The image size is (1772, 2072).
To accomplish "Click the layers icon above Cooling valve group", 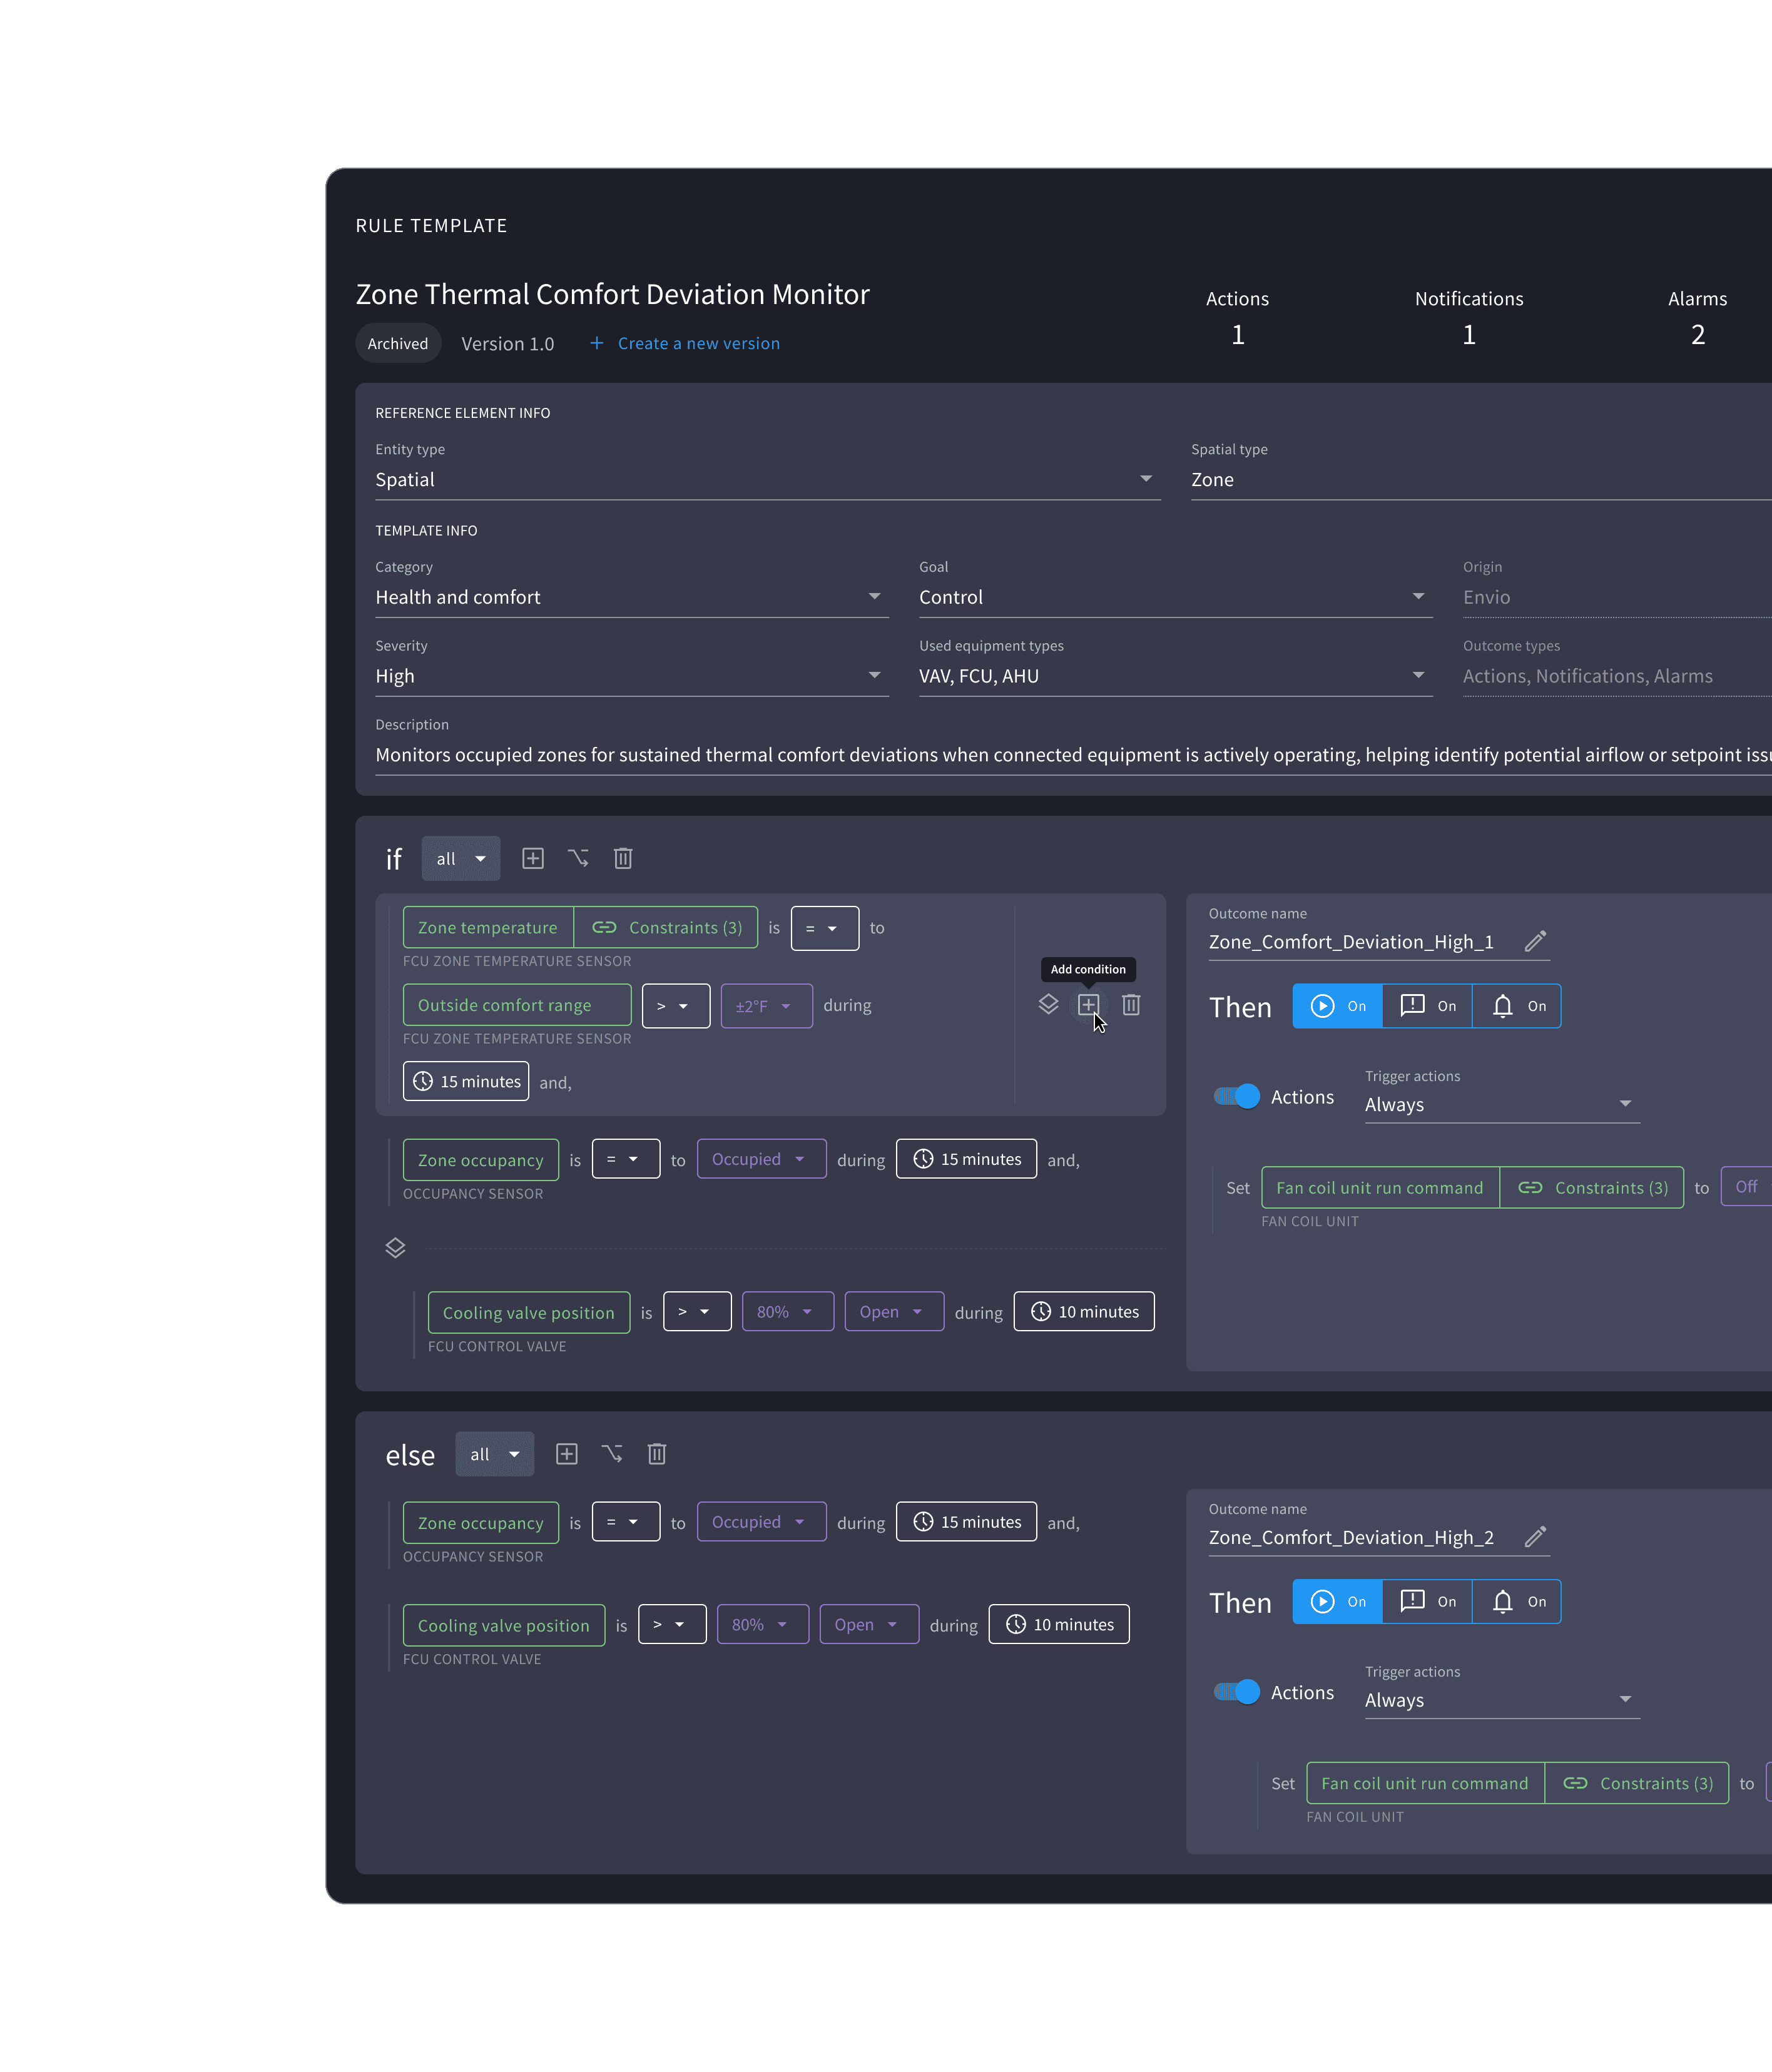I will (395, 1248).
